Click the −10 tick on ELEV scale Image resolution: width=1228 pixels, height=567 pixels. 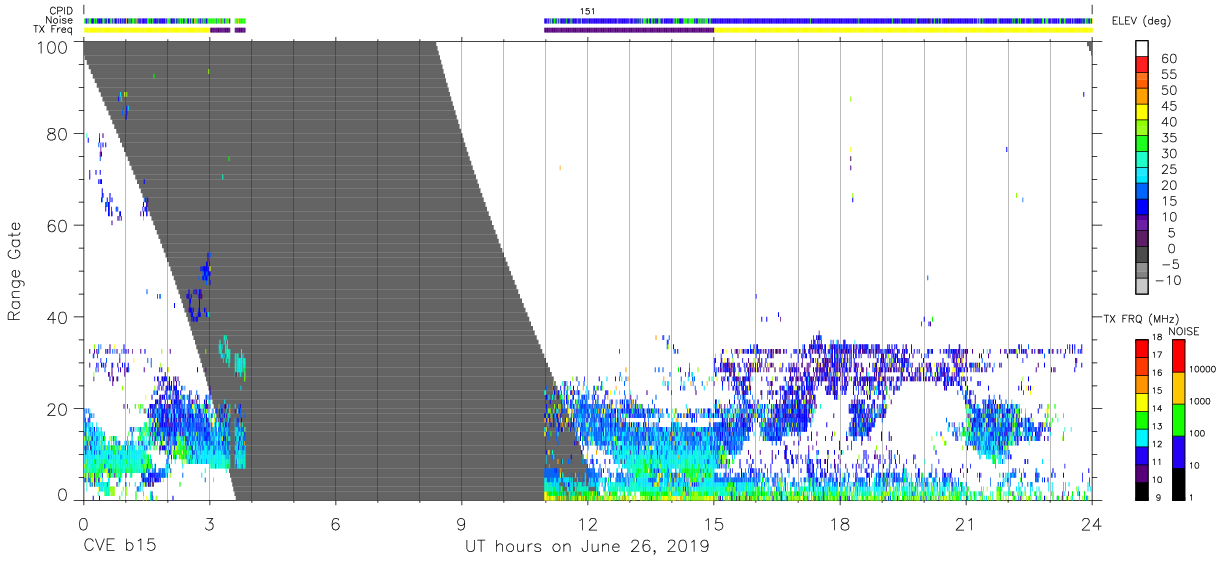pyautogui.click(x=1167, y=279)
